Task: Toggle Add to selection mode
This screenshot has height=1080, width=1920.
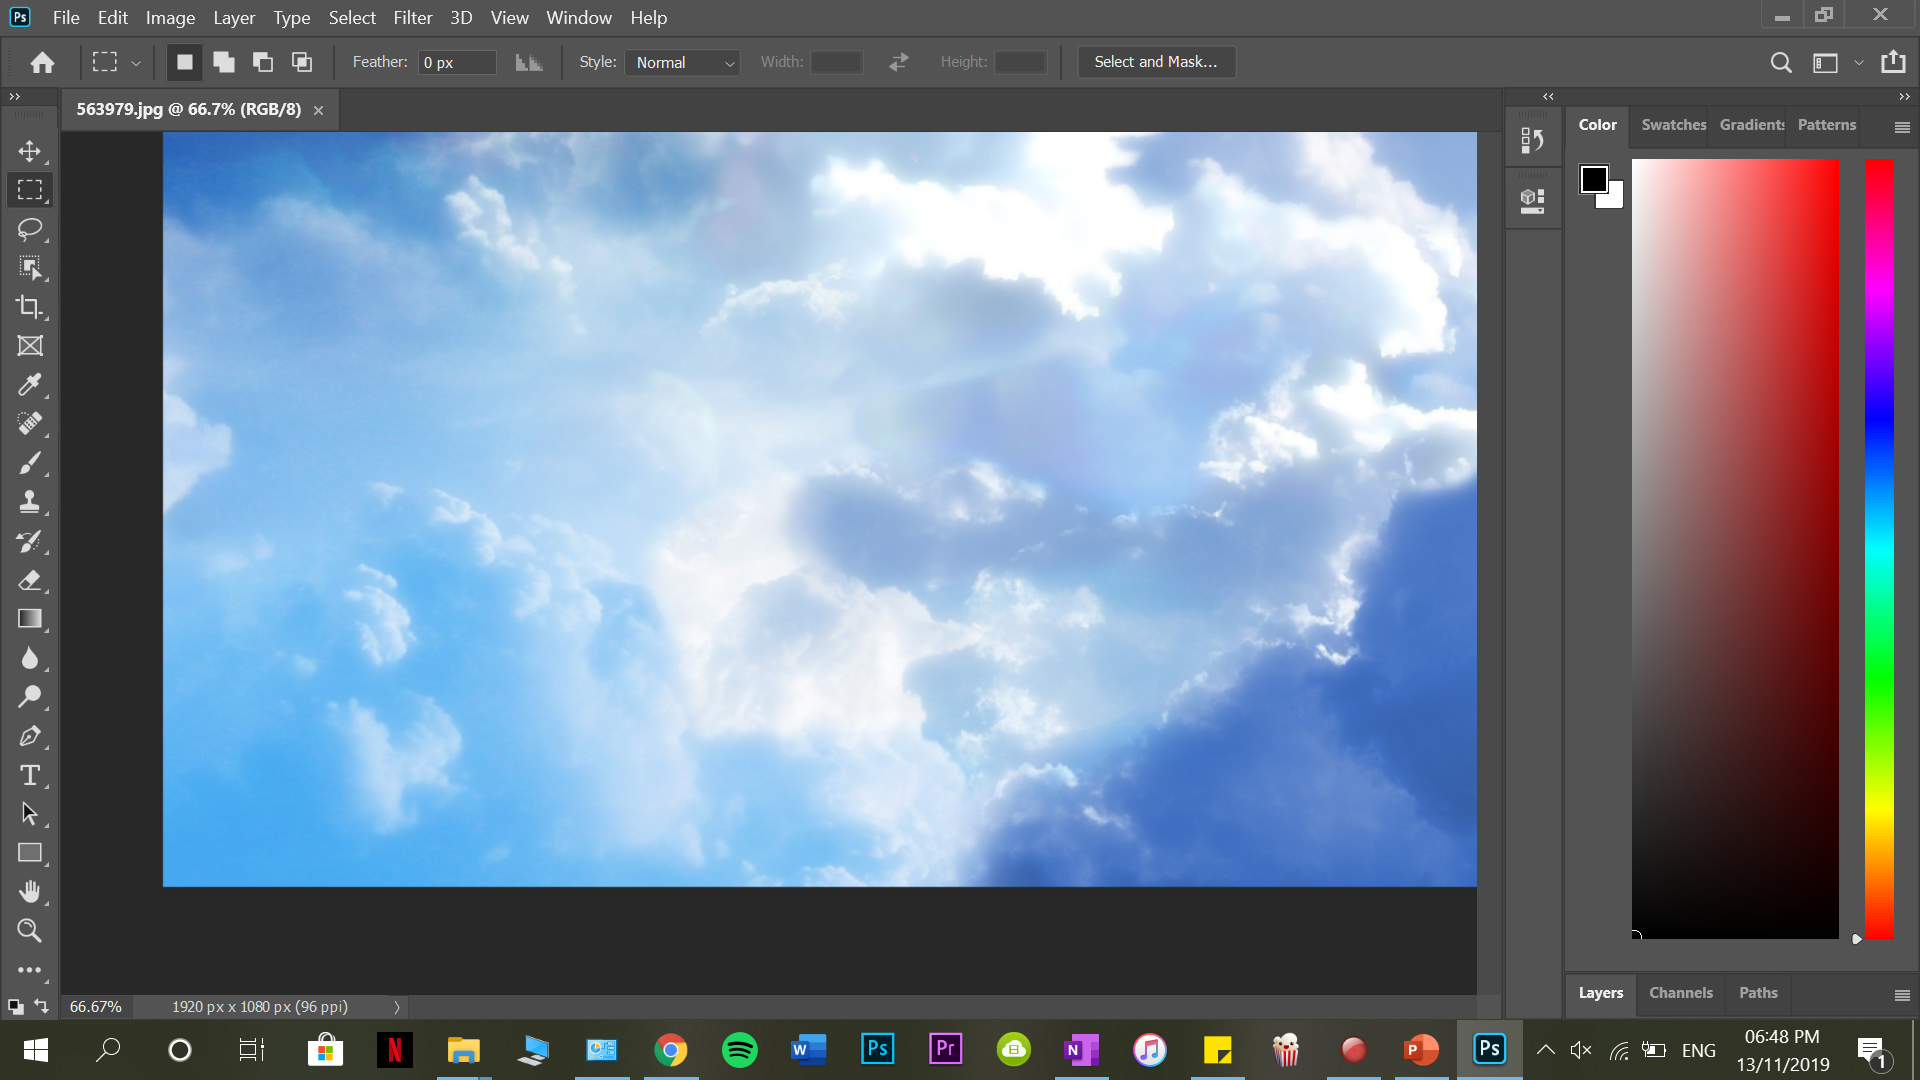Action: point(223,61)
